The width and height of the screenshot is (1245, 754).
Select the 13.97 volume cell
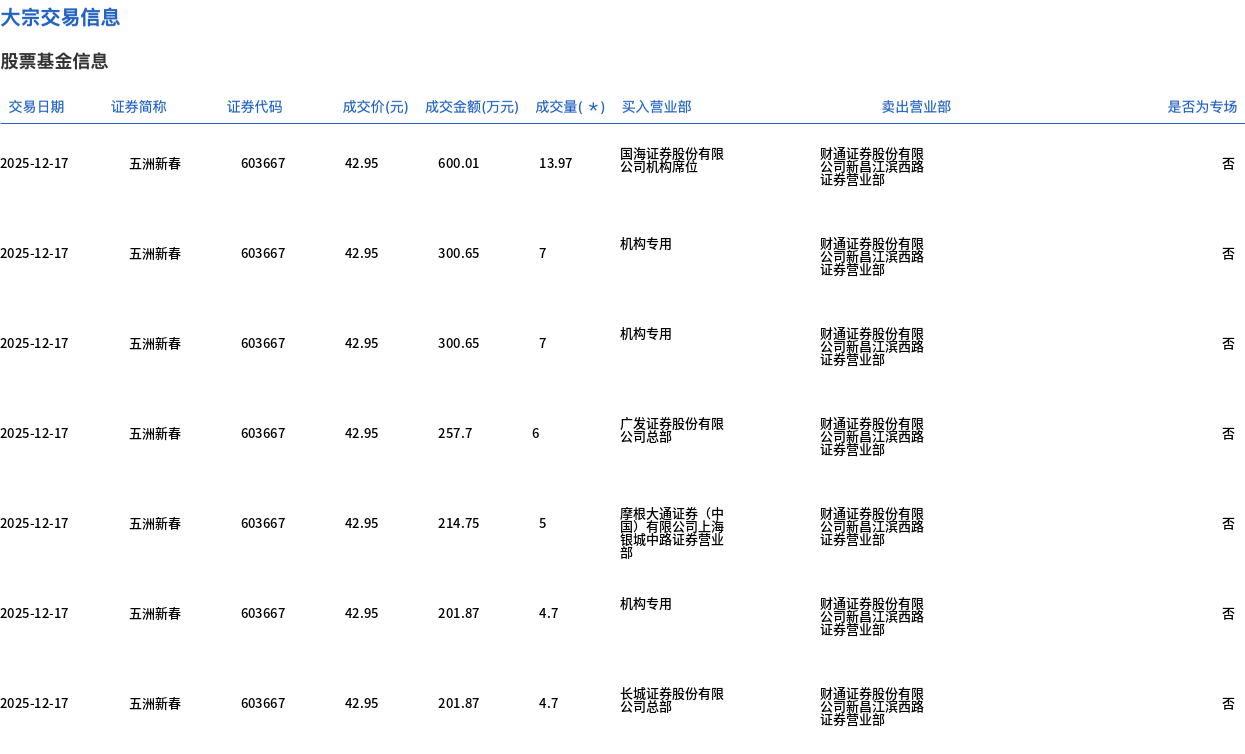tap(556, 163)
